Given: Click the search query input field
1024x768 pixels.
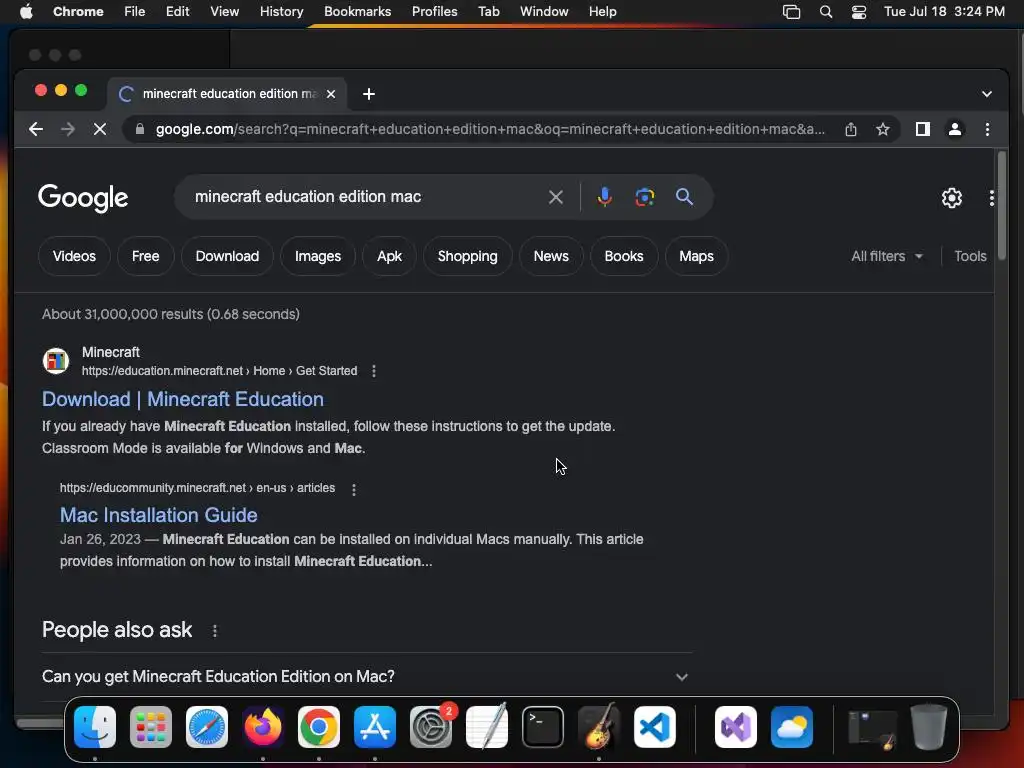Looking at the screenshot, I should pos(366,197).
